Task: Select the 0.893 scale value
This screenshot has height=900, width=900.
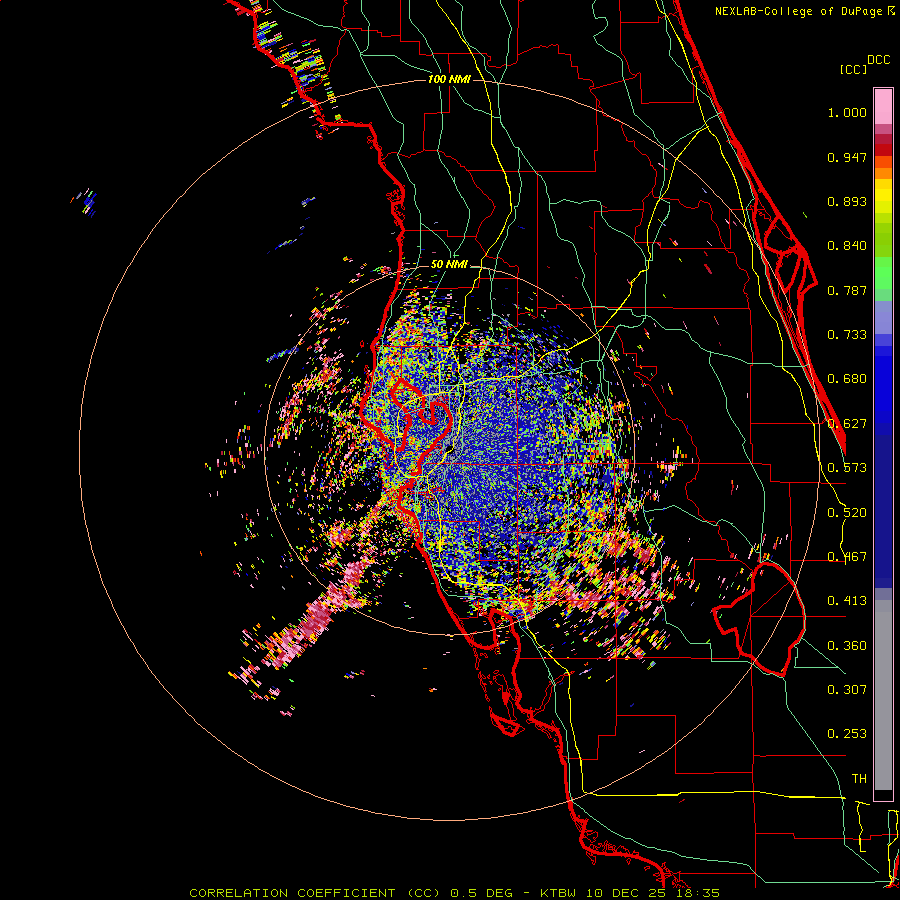Action: point(847,201)
